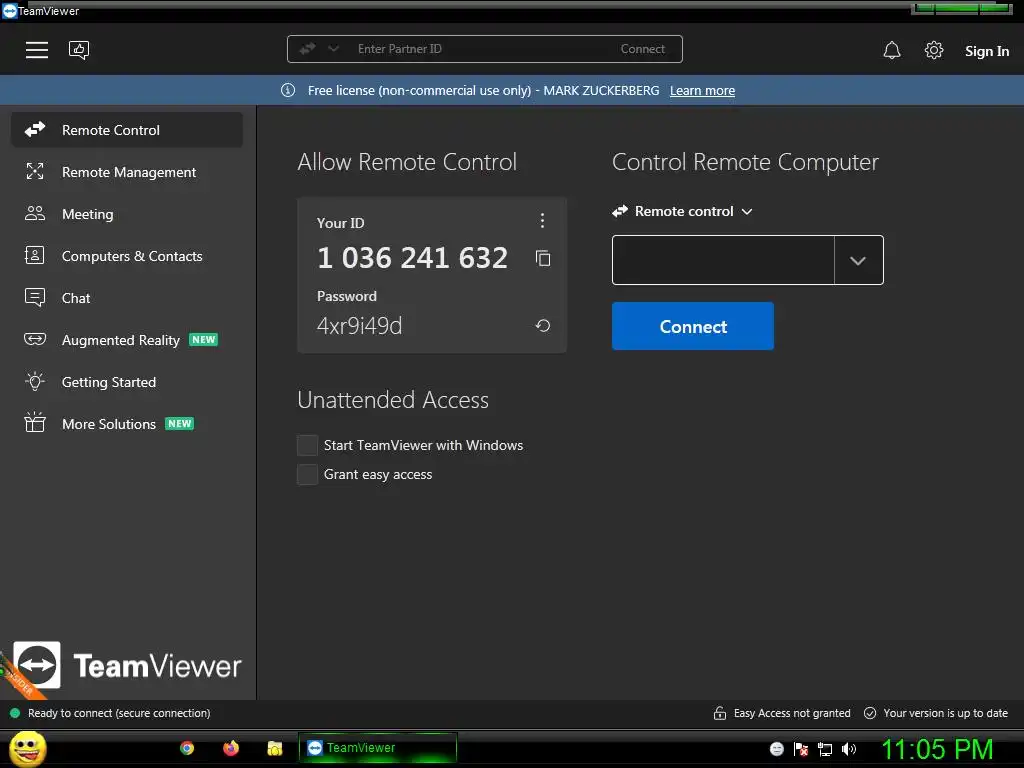Click the smiley start button
Viewport: 1024px width, 768px height.
(27, 748)
